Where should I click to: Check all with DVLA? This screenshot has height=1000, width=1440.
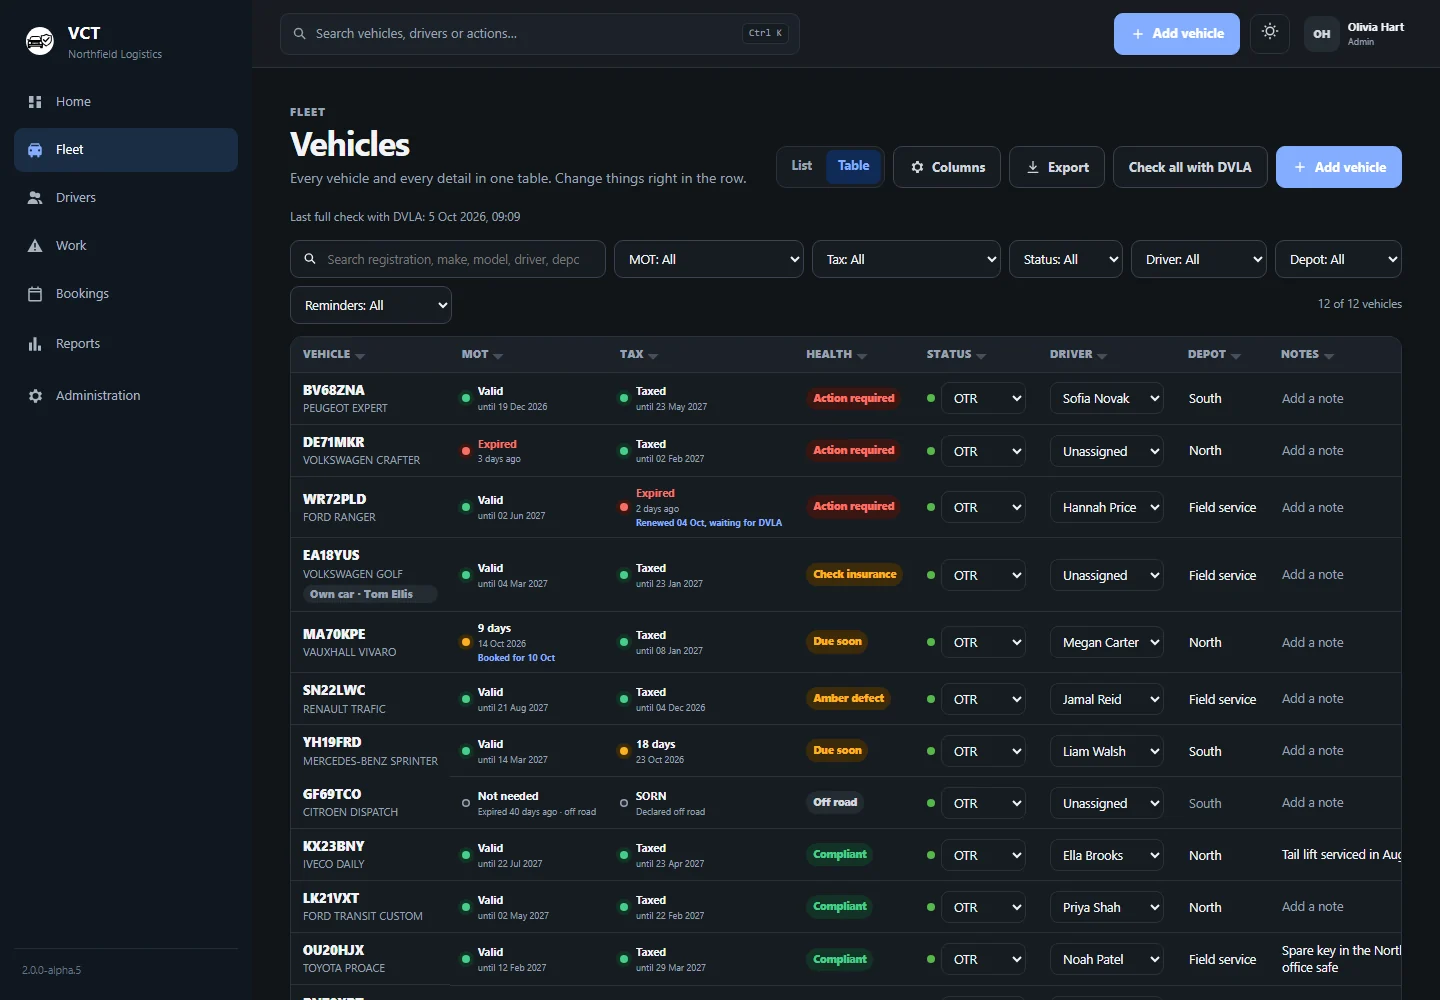click(x=1190, y=167)
